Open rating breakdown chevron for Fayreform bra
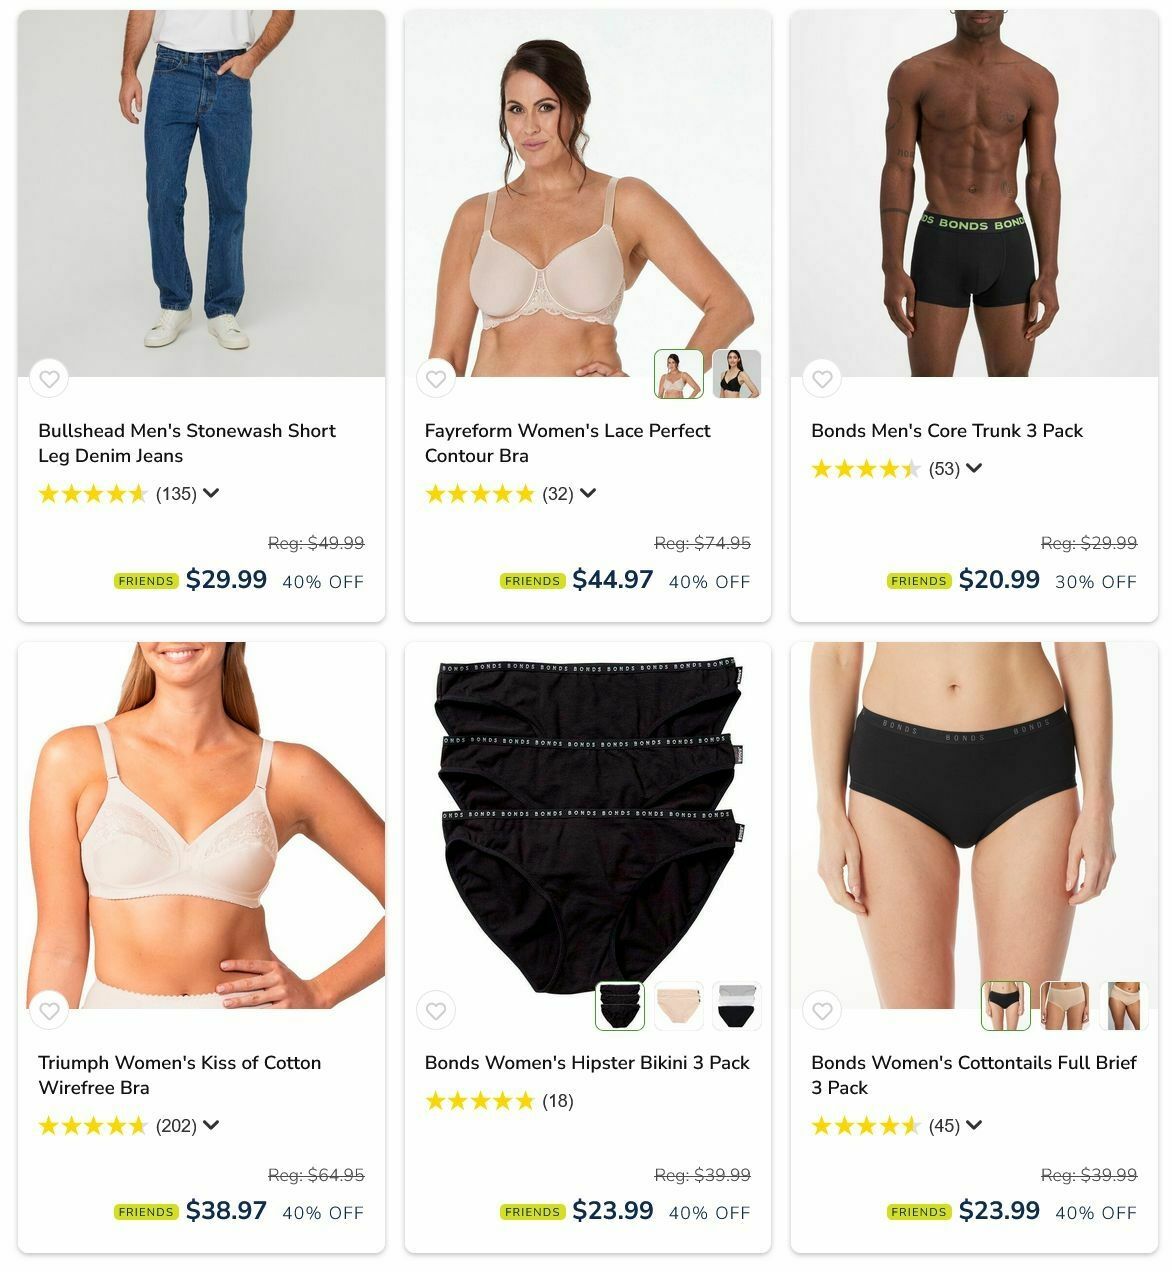This screenshot has width=1172, height=1272. pyautogui.click(x=588, y=493)
